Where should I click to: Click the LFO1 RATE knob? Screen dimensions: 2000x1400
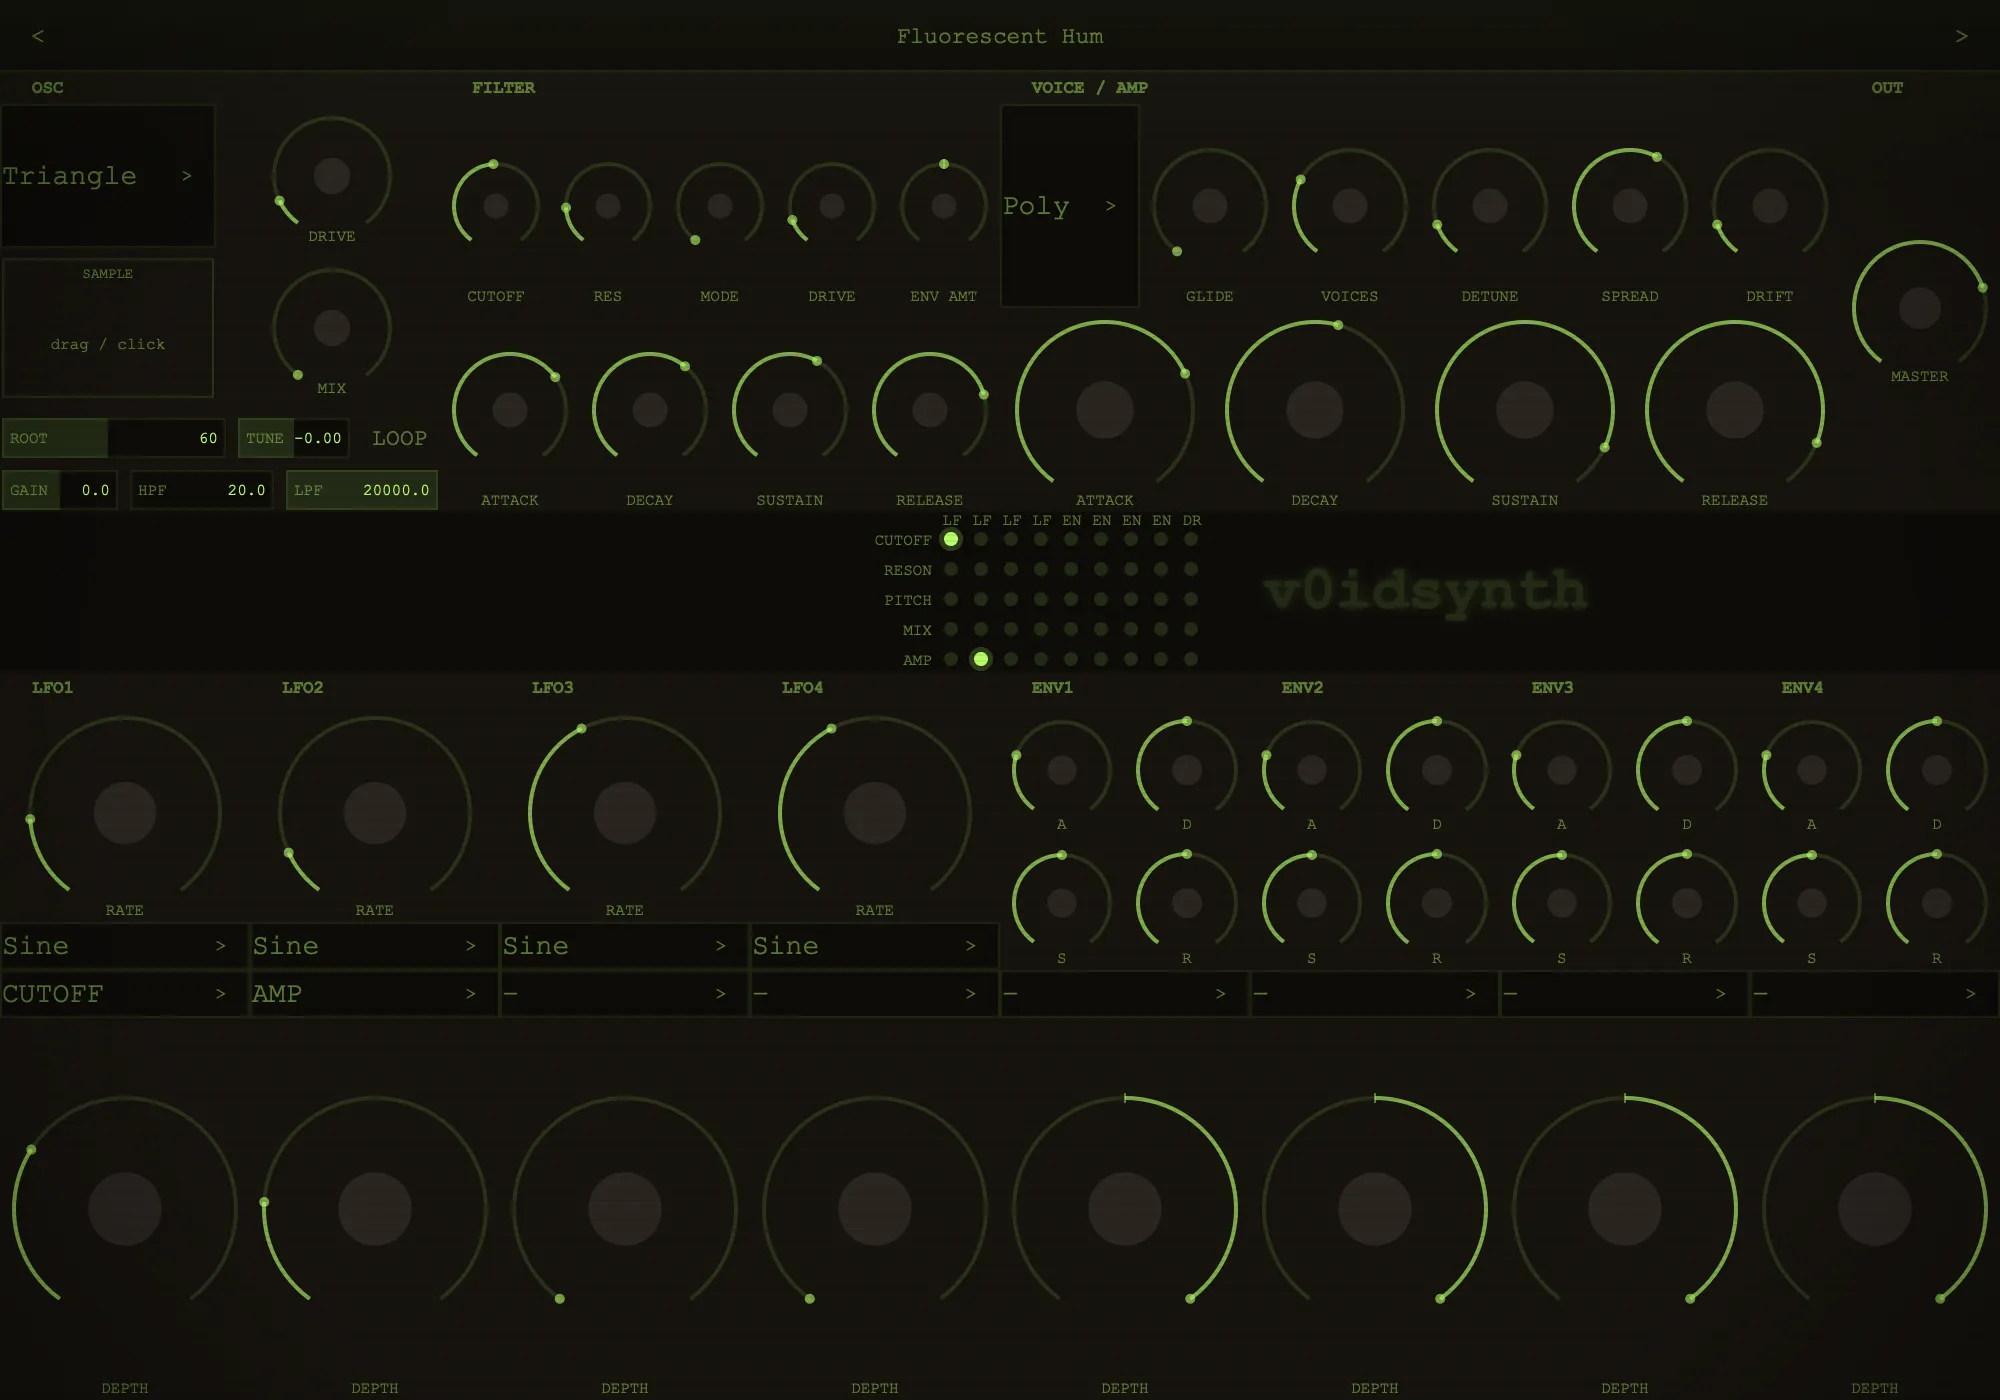point(125,813)
